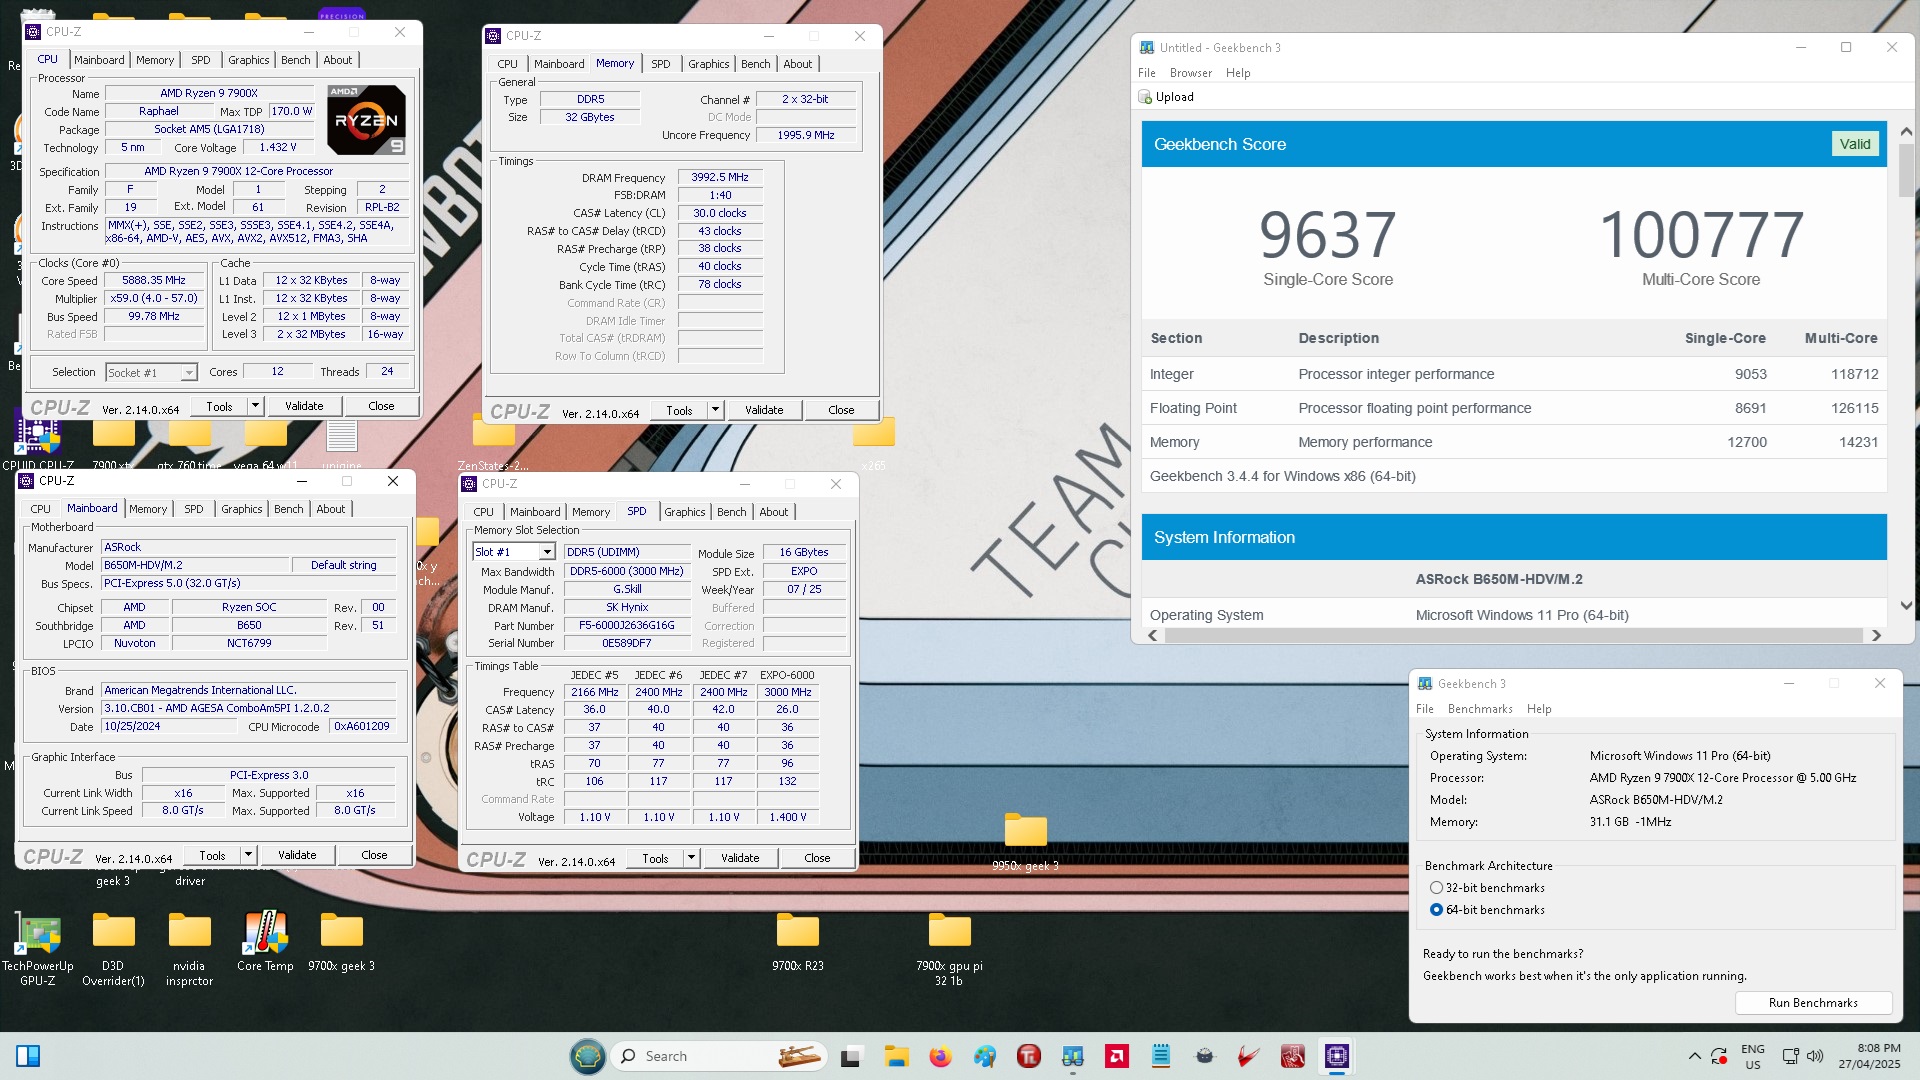Click the Valid badge in Geekbench Score
This screenshot has width=1920, height=1080.
(1854, 144)
